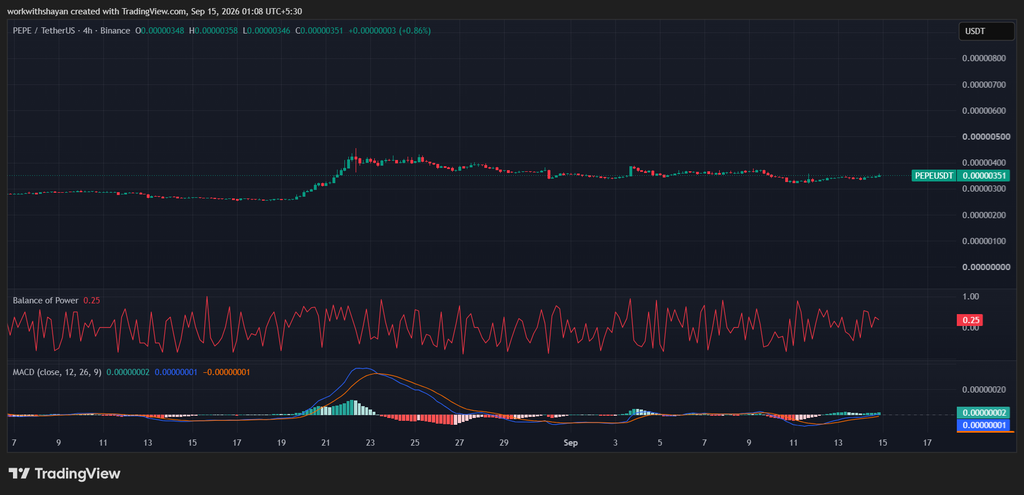This screenshot has height=495, width=1024.
Task: Click the +0.00000003 (+0.86%) change text
Action: point(390,31)
